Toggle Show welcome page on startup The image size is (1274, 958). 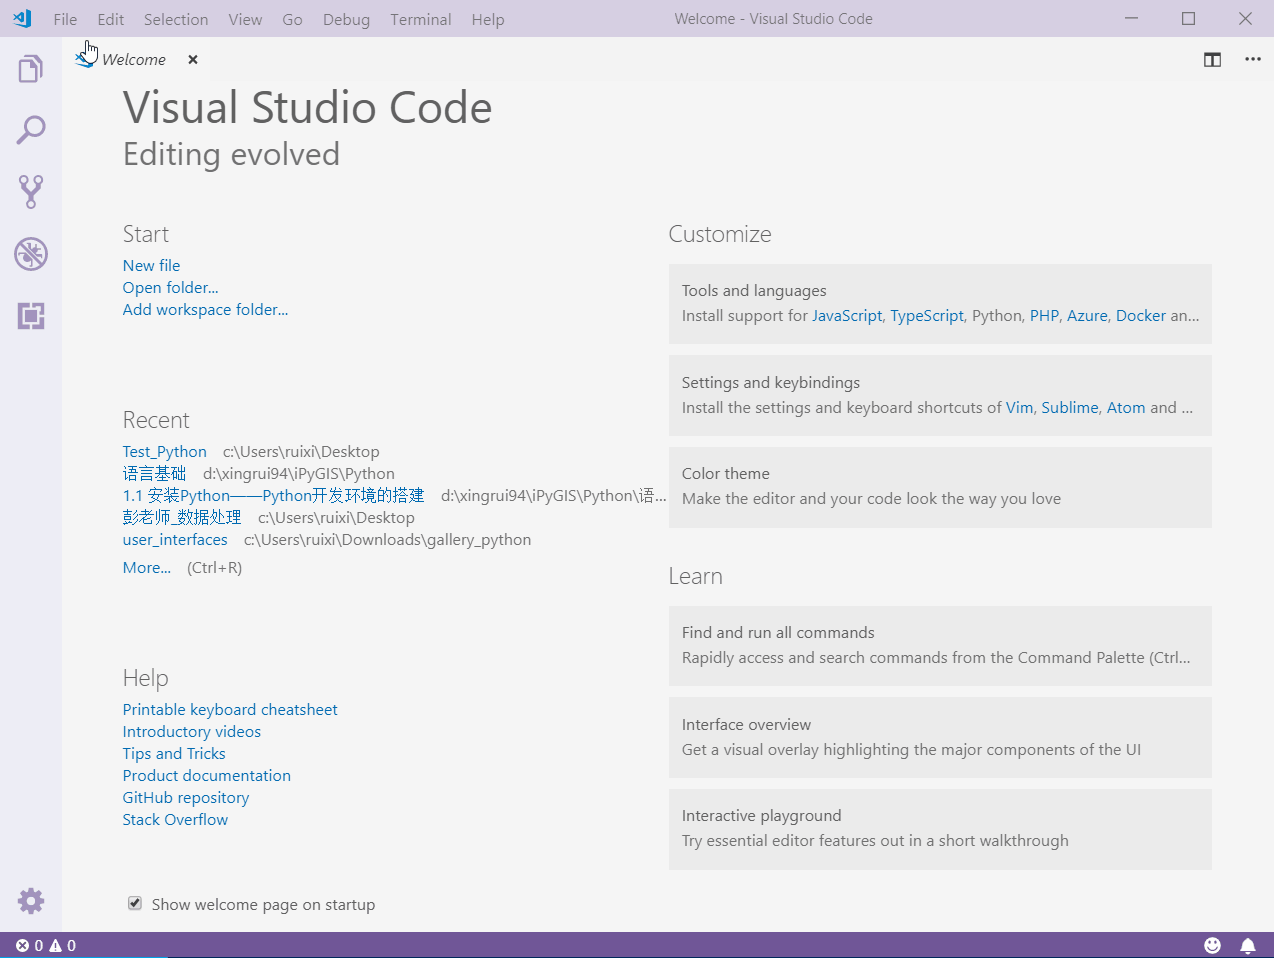(135, 904)
